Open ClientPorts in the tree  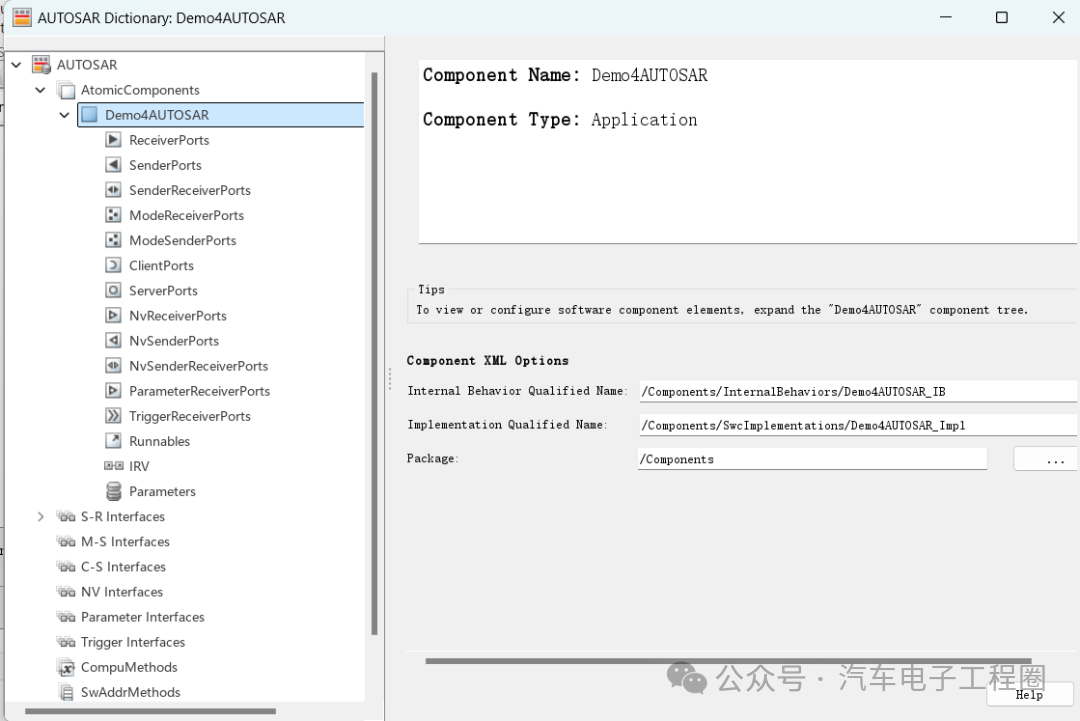point(161,266)
